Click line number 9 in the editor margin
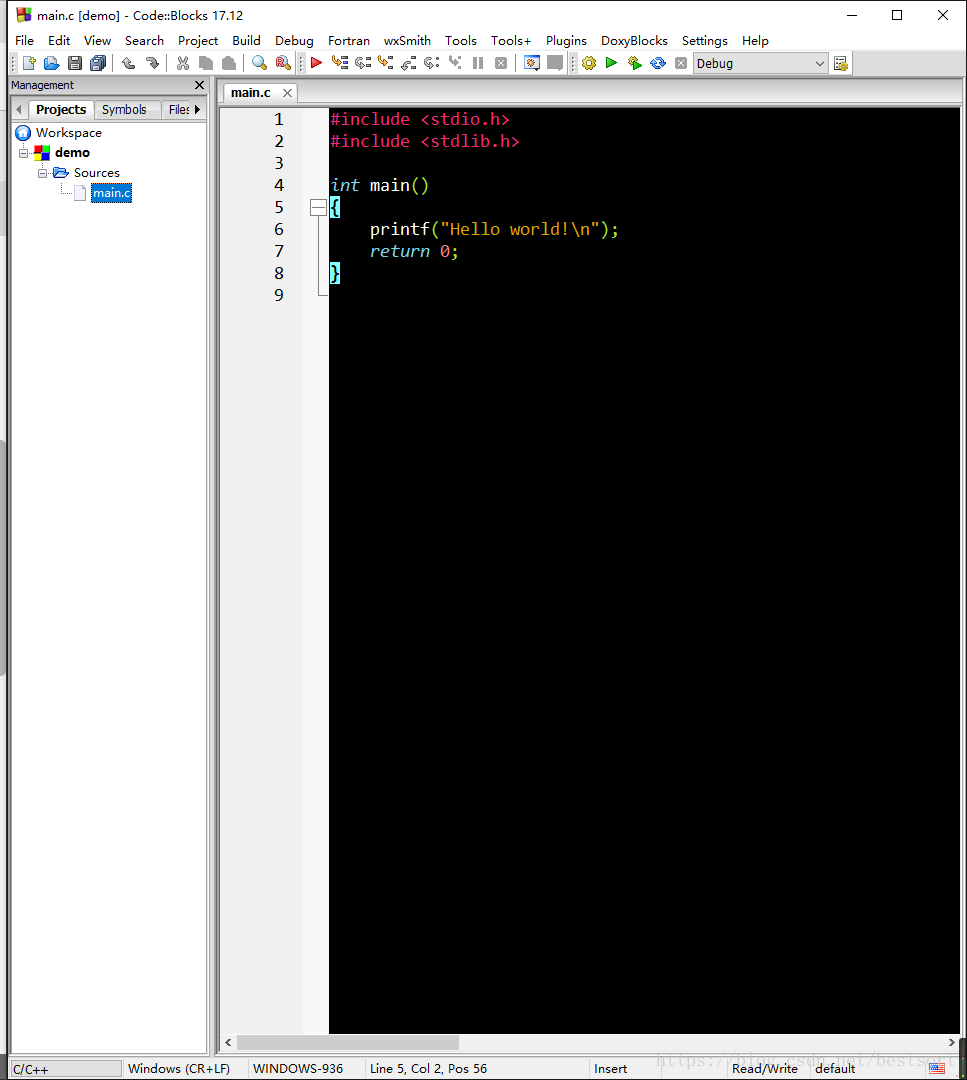Viewport: 967px width, 1080px height. [x=279, y=295]
